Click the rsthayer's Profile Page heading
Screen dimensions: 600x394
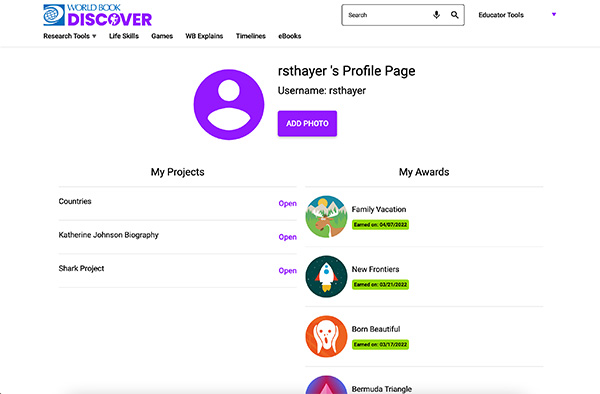coord(347,71)
